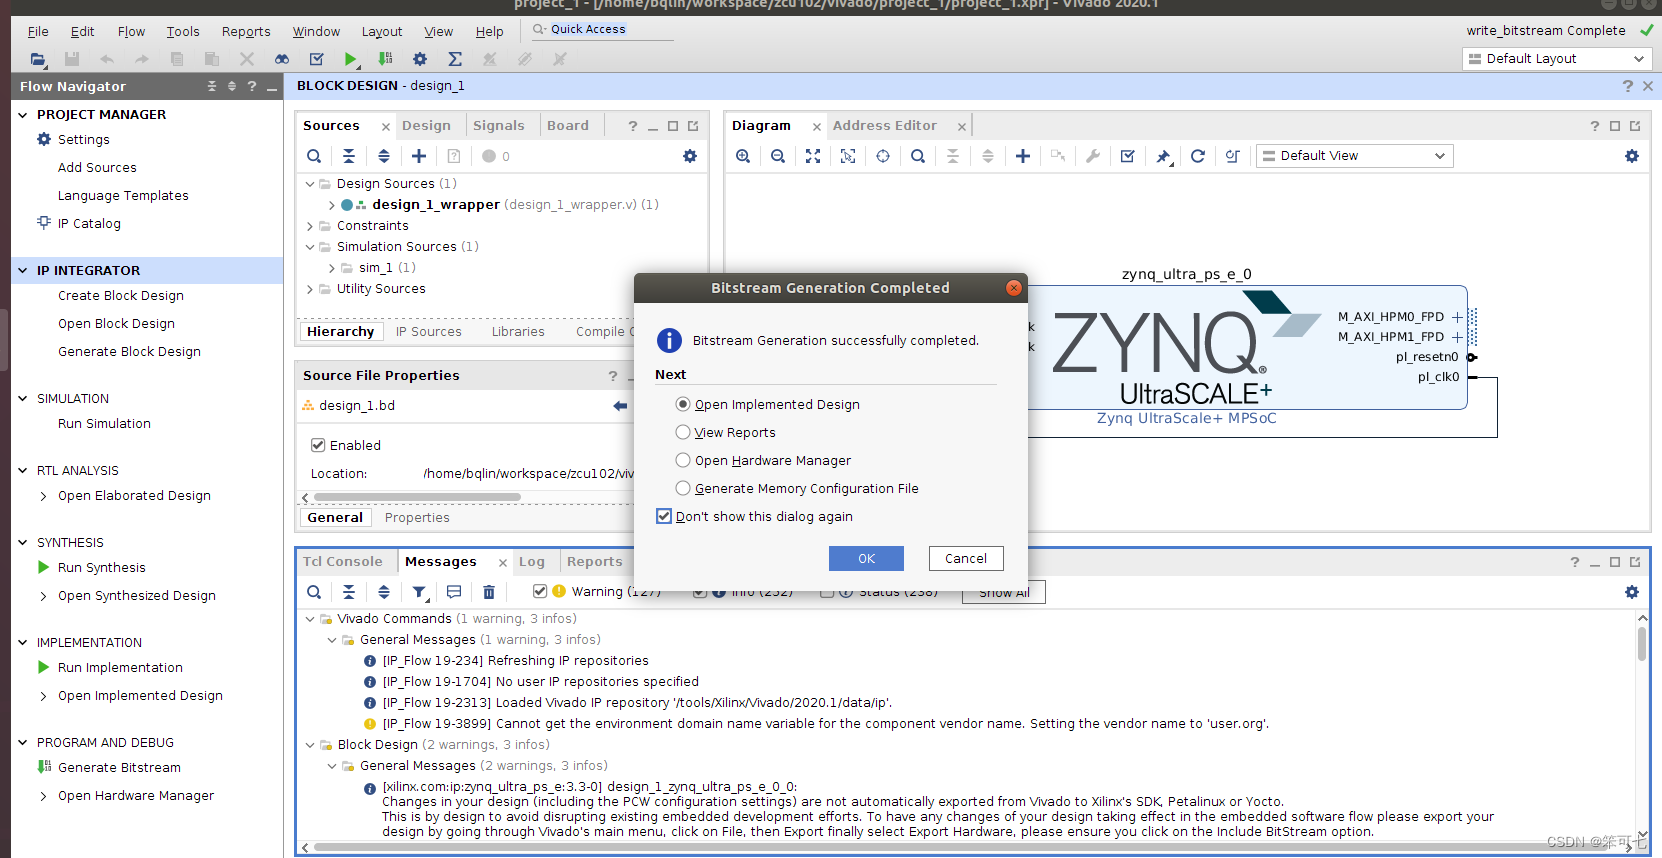
Task: Click the trash icon in Messages panel
Action: click(489, 592)
